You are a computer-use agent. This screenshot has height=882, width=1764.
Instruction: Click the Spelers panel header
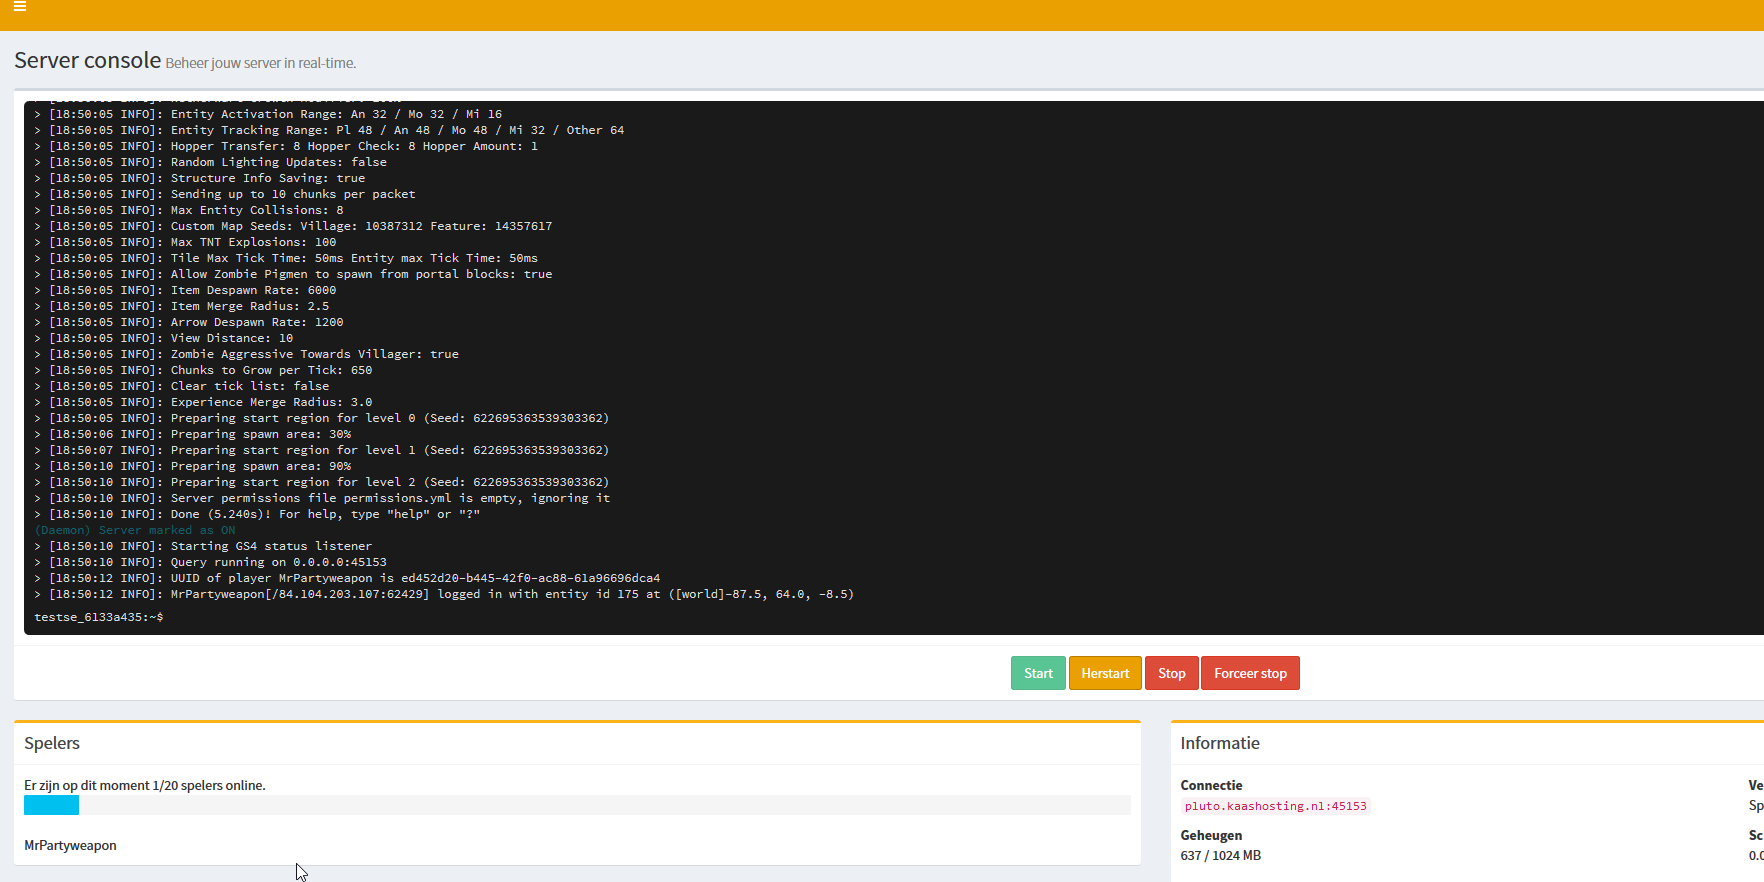(52, 743)
